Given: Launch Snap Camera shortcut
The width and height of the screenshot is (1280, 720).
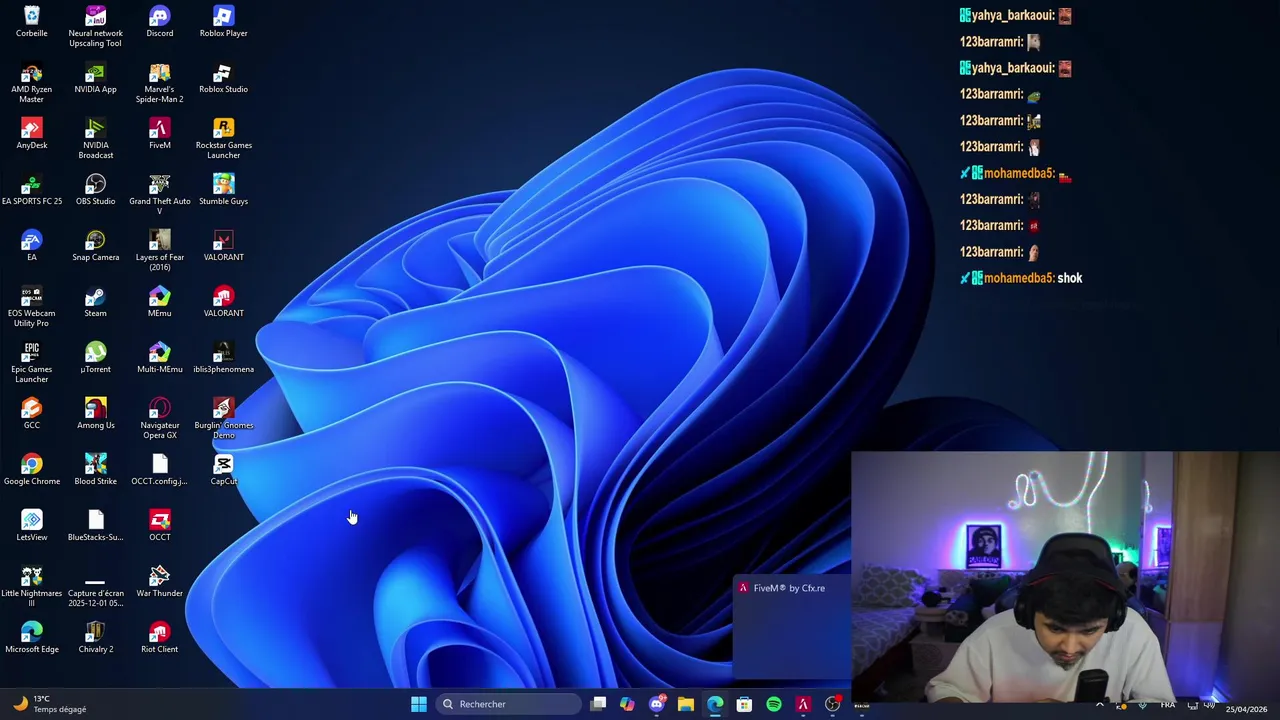Looking at the screenshot, I should pyautogui.click(x=95, y=247).
